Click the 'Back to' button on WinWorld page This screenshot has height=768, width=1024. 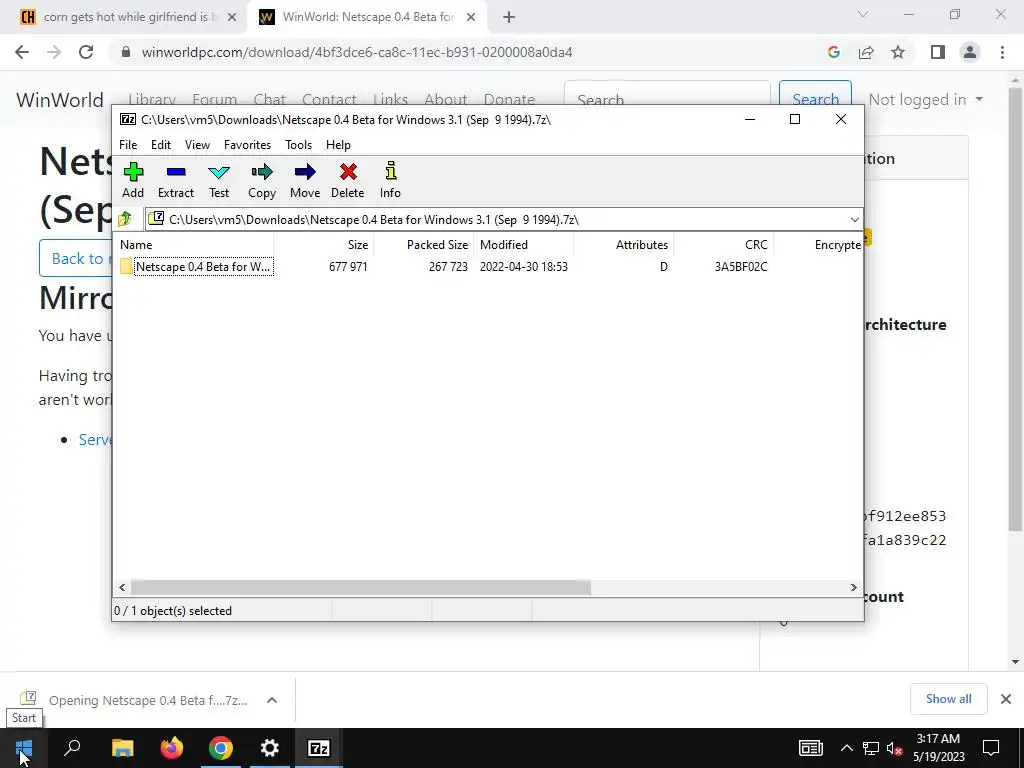(x=76, y=259)
